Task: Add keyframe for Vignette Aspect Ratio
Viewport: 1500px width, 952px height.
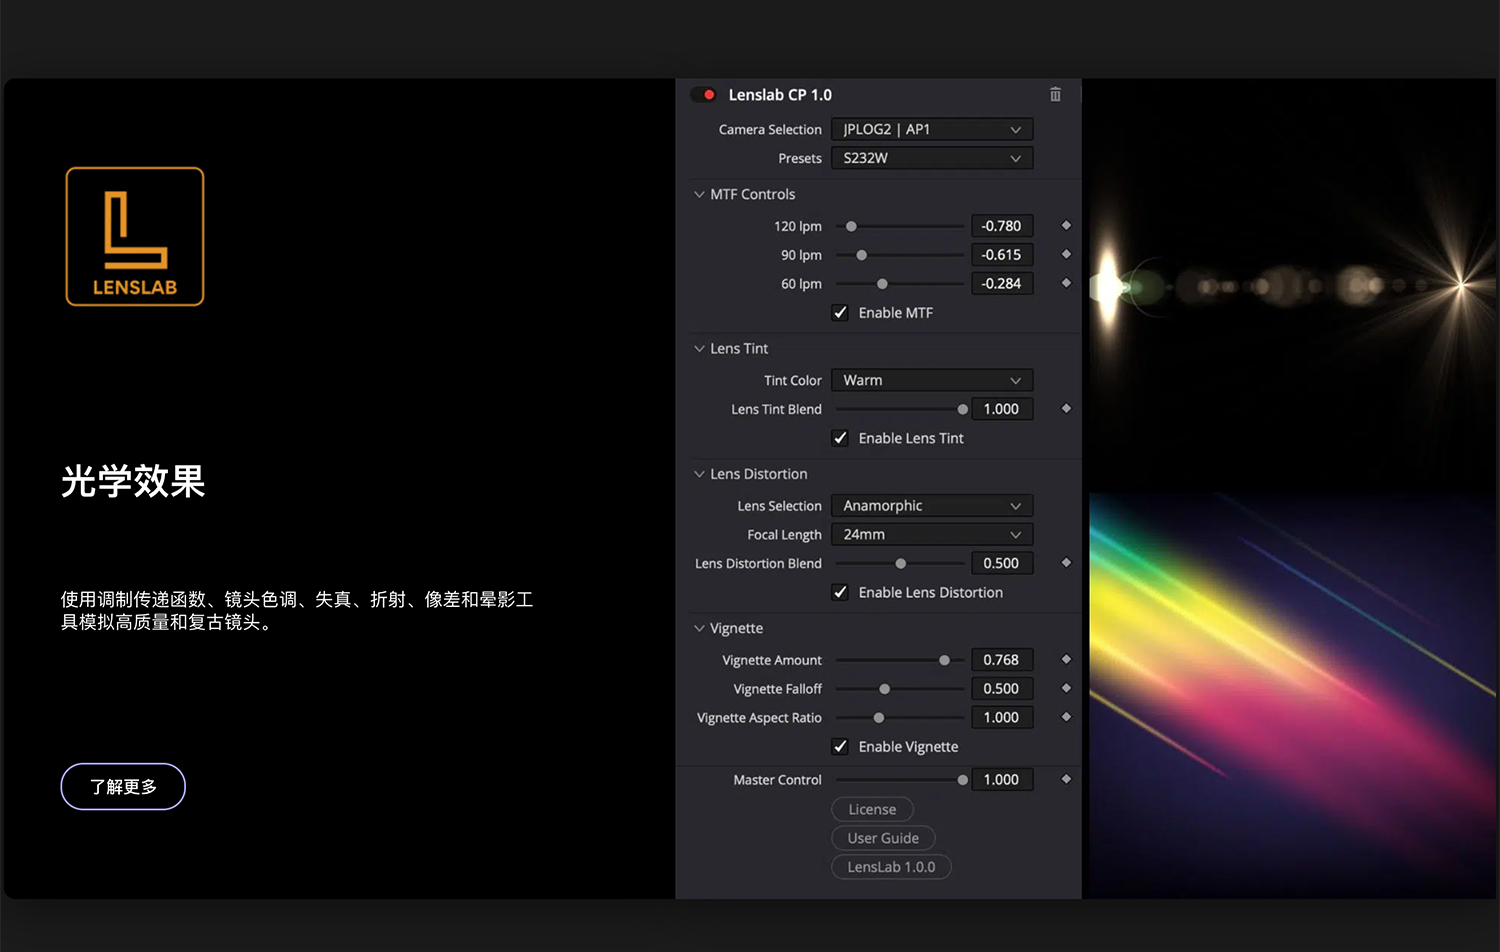Action: (x=1066, y=717)
